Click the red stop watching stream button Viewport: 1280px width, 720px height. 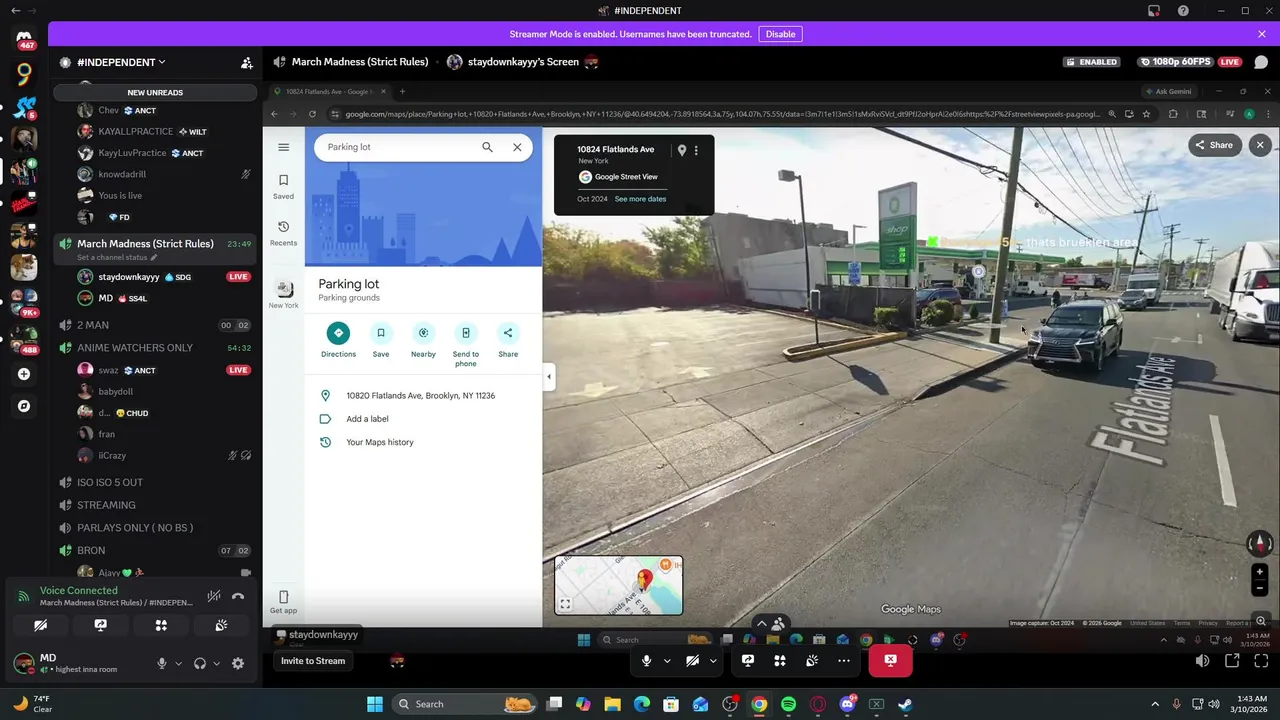point(890,661)
